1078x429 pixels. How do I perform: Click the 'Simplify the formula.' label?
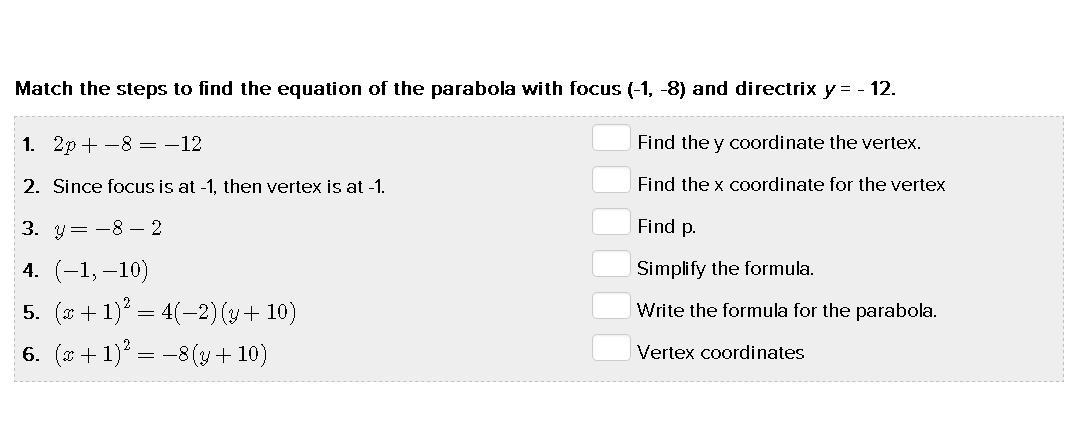pos(725,269)
